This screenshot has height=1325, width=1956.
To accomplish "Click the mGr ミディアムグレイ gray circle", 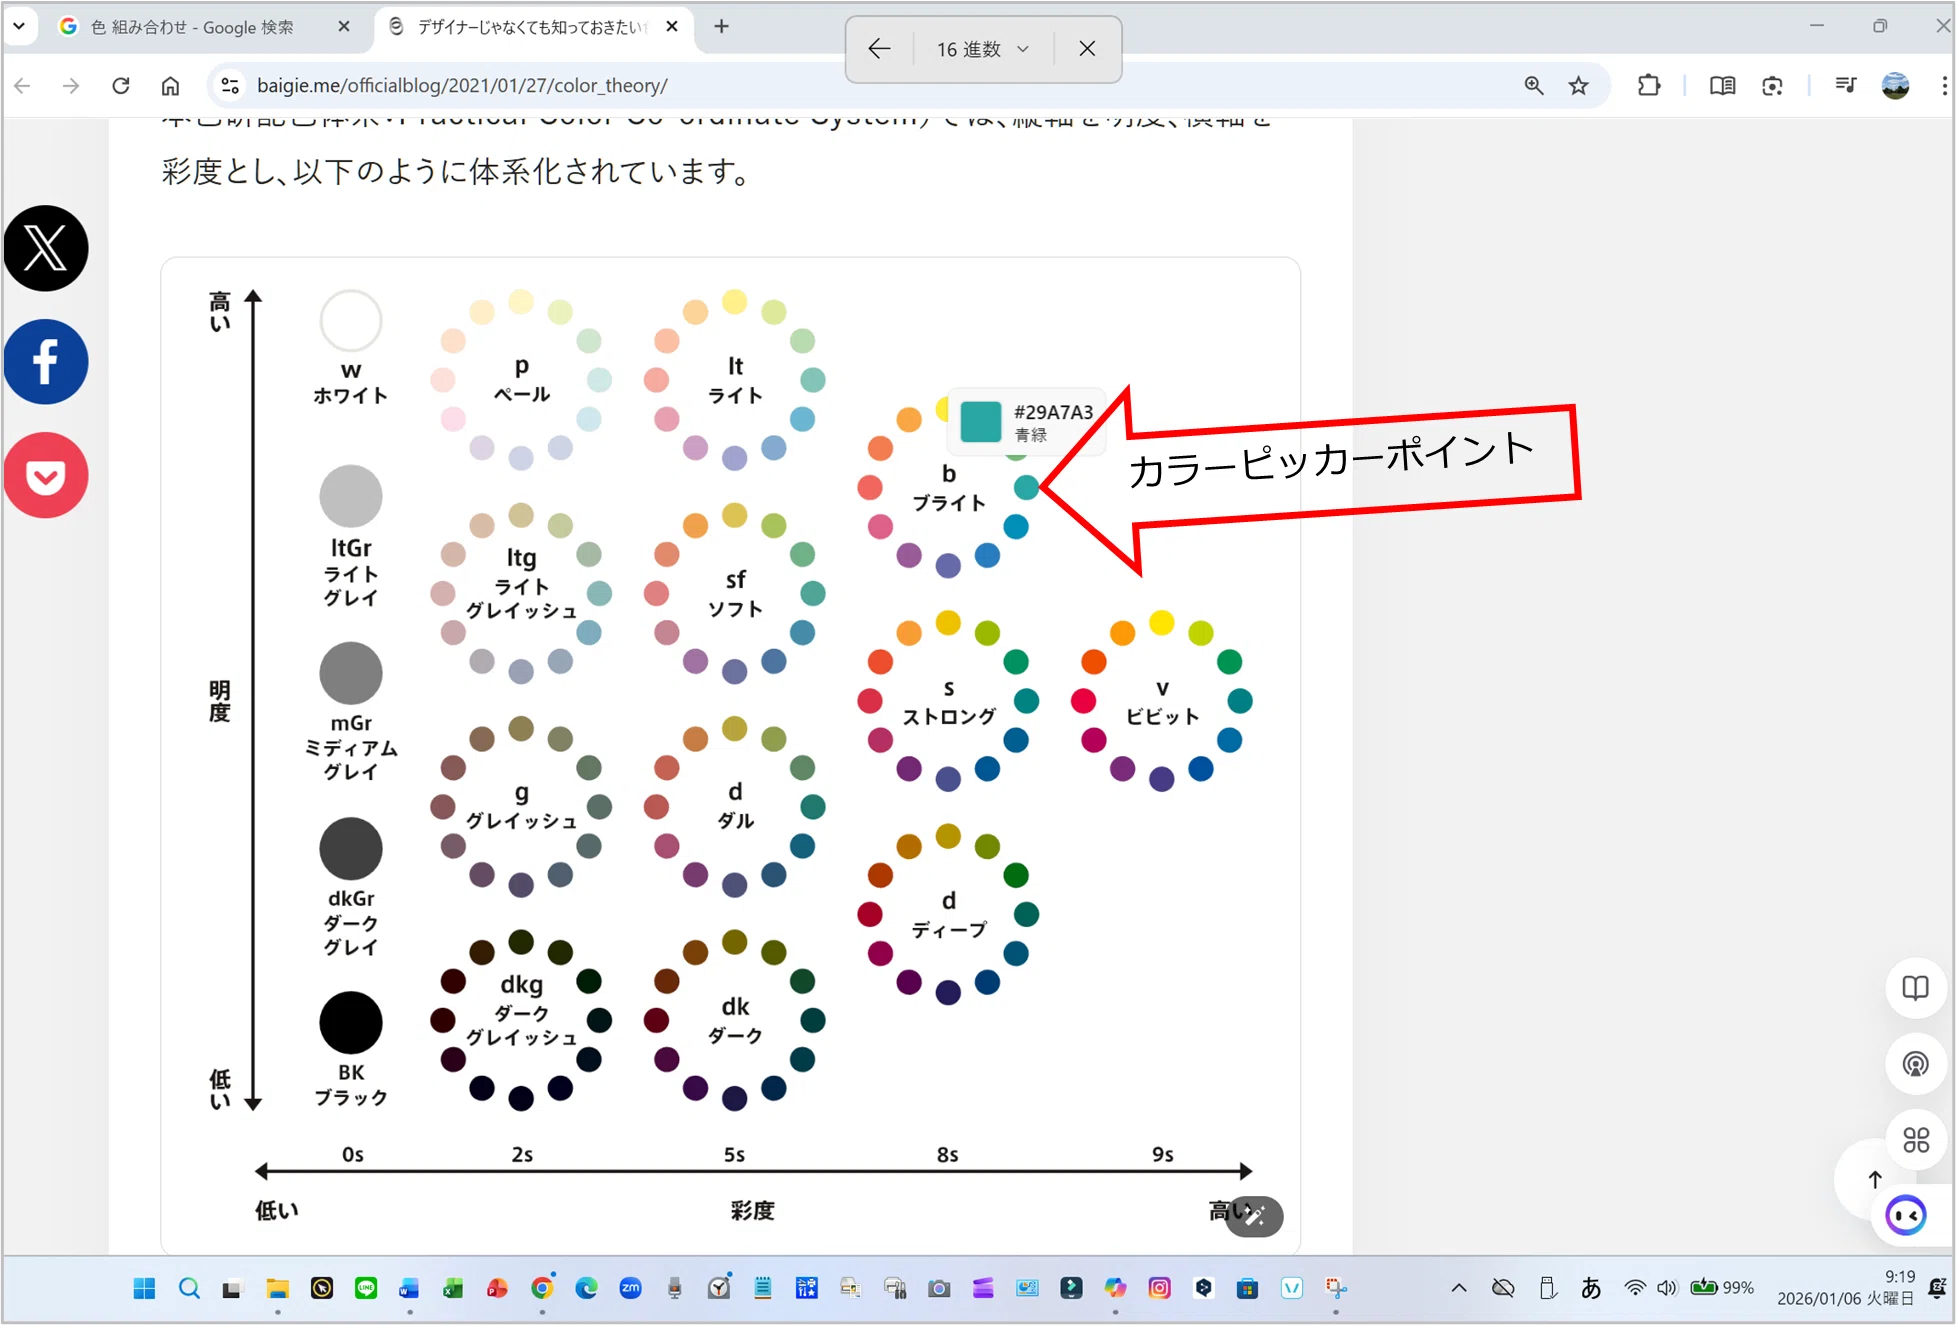I will coord(351,673).
